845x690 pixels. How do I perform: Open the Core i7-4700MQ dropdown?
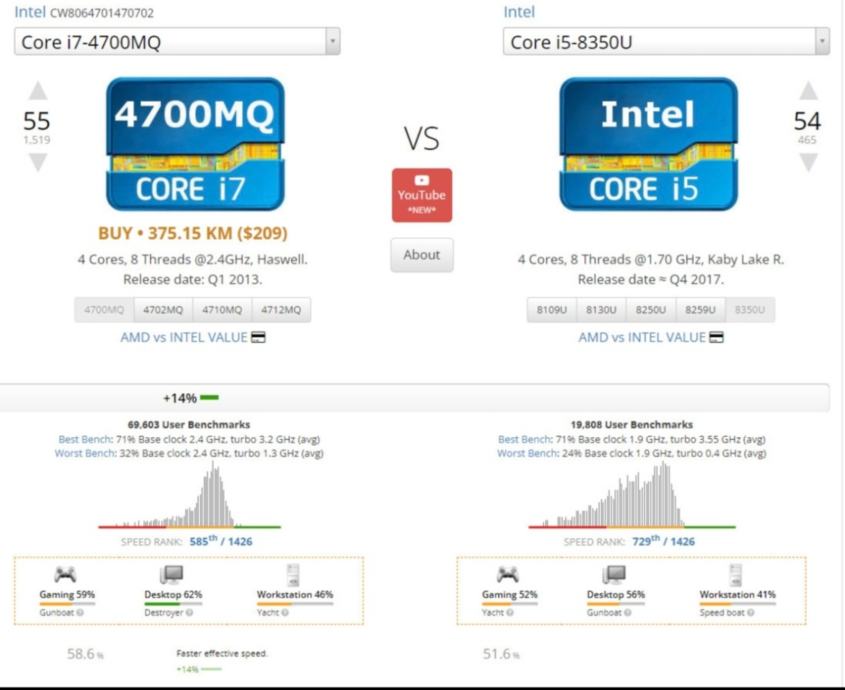[x=177, y=41]
